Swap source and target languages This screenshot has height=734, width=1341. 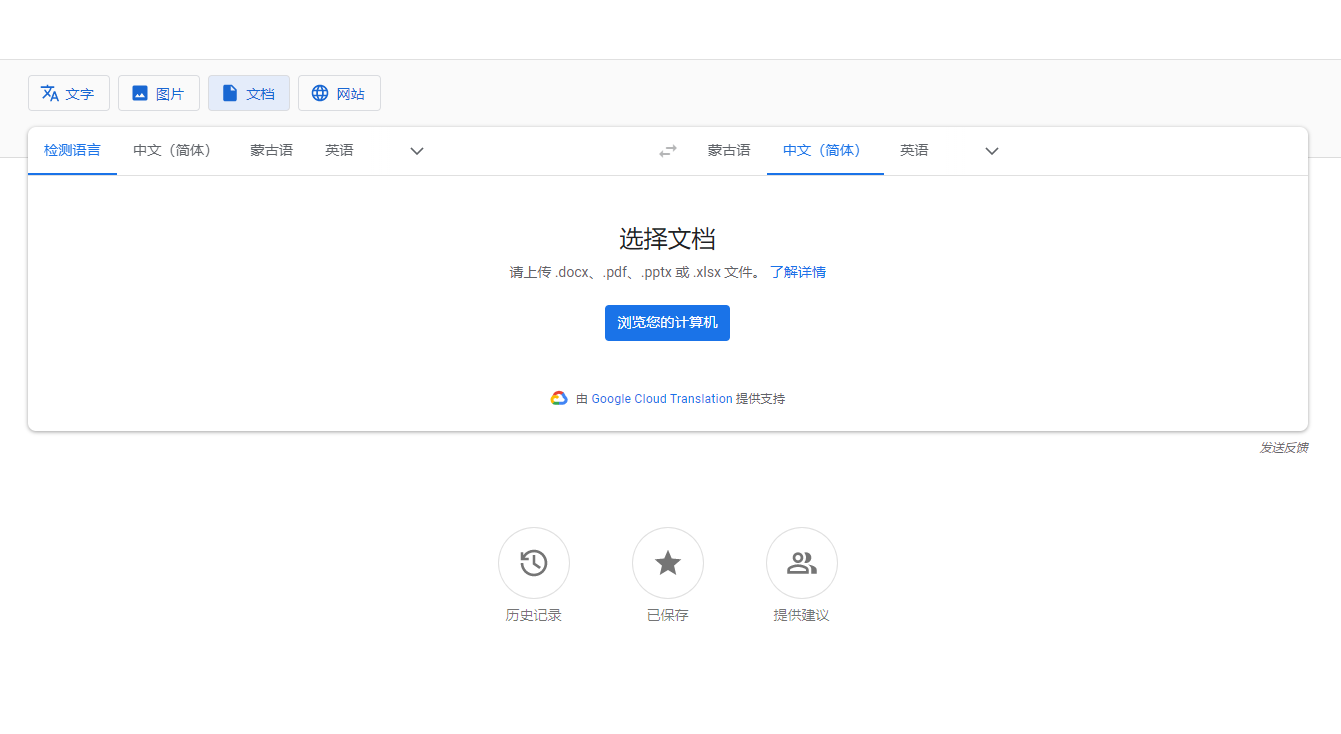click(x=668, y=151)
